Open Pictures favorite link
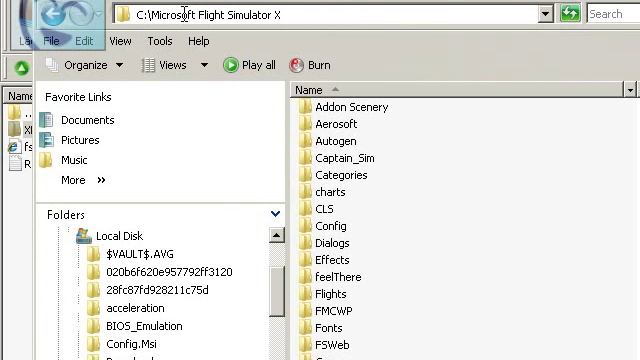The height and width of the screenshot is (360, 640). point(80,140)
